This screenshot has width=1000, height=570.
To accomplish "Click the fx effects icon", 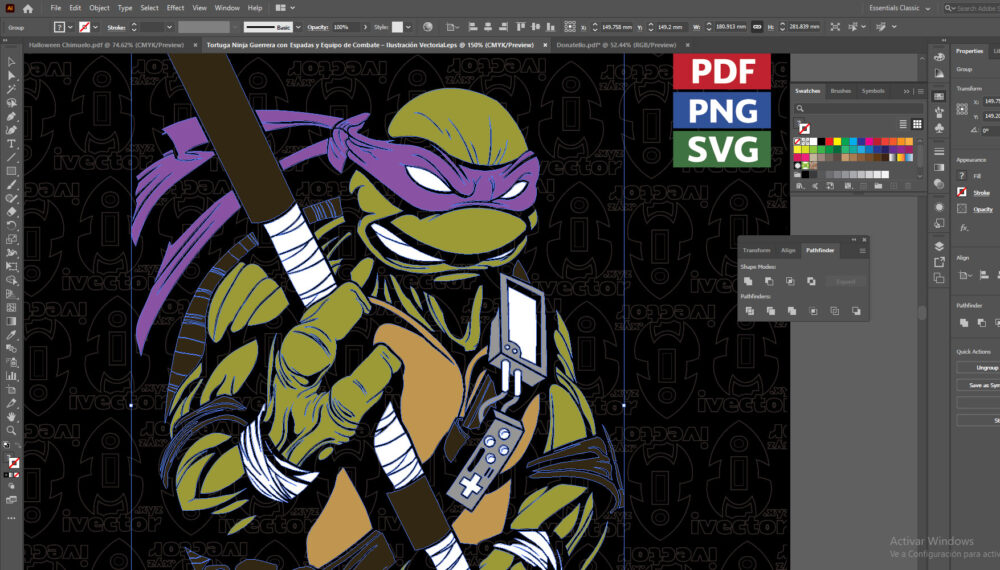I will (x=964, y=228).
